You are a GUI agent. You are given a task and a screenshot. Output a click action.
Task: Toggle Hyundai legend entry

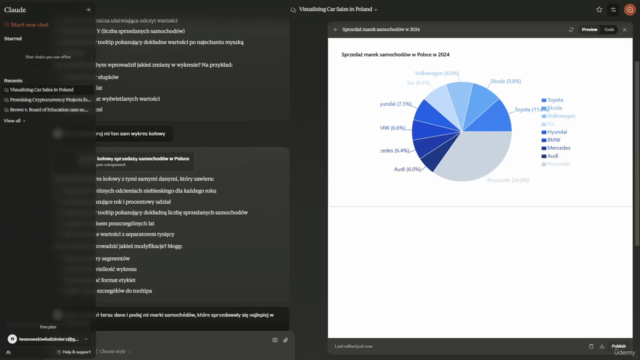tap(554, 132)
